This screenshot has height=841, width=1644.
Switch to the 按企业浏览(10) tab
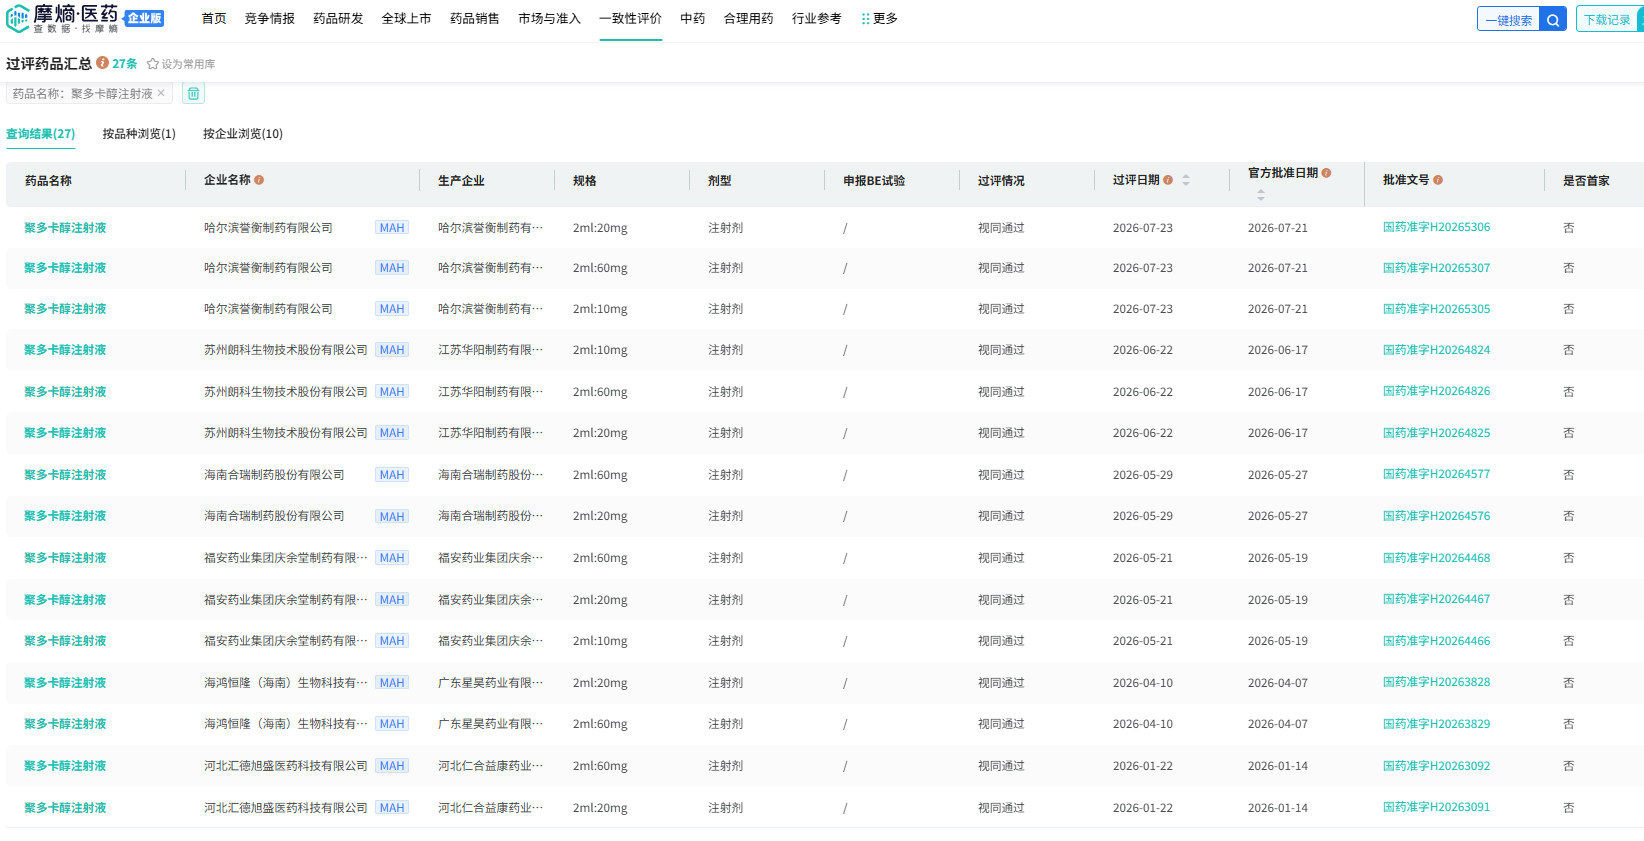coord(243,134)
